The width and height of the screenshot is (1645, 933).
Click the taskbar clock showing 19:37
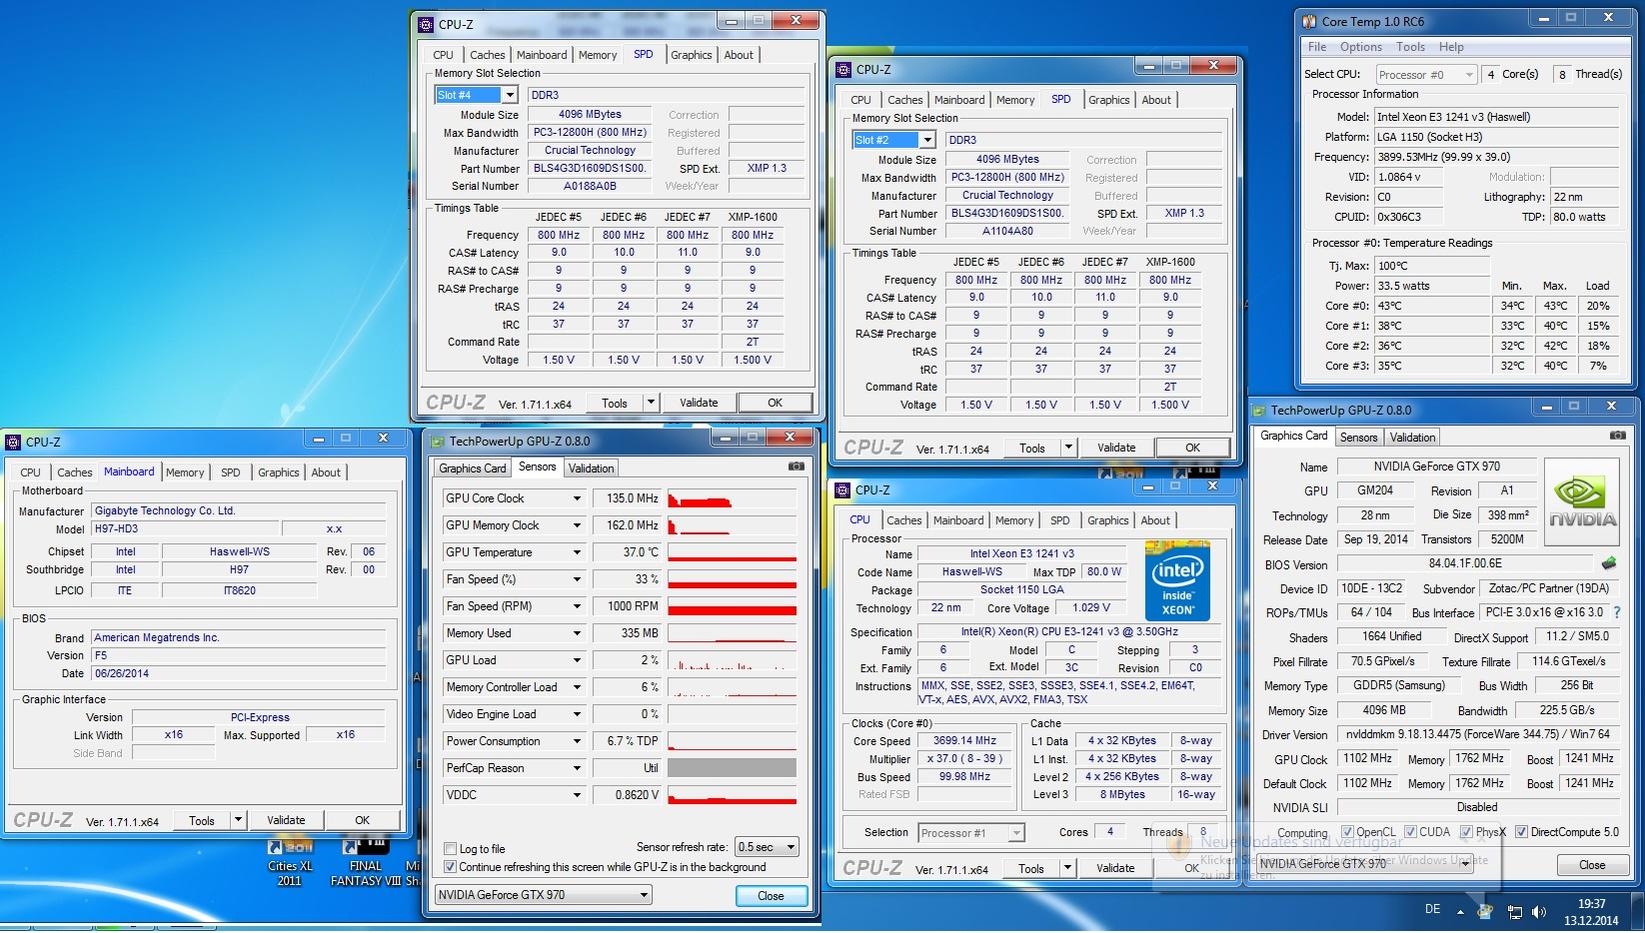click(1592, 903)
